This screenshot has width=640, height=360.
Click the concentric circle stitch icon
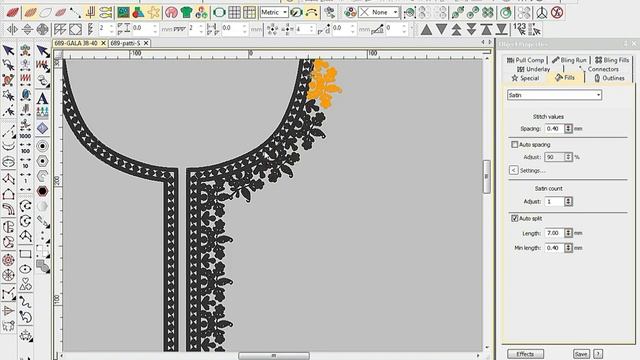[x=42, y=146]
